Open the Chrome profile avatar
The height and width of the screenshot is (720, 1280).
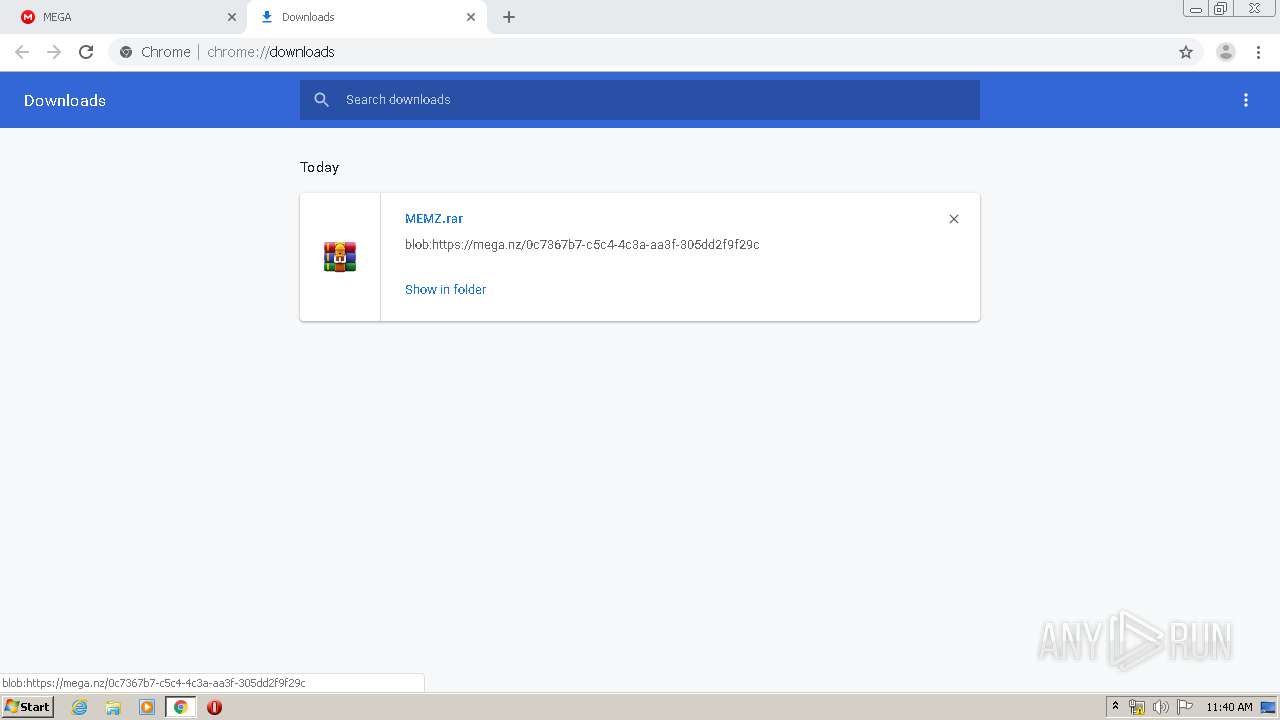tap(1226, 52)
